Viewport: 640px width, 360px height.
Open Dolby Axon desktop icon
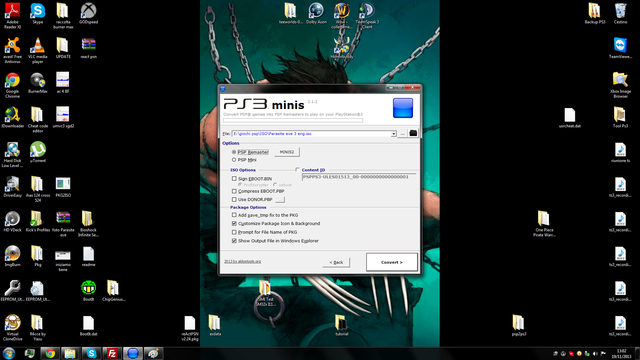click(x=316, y=13)
